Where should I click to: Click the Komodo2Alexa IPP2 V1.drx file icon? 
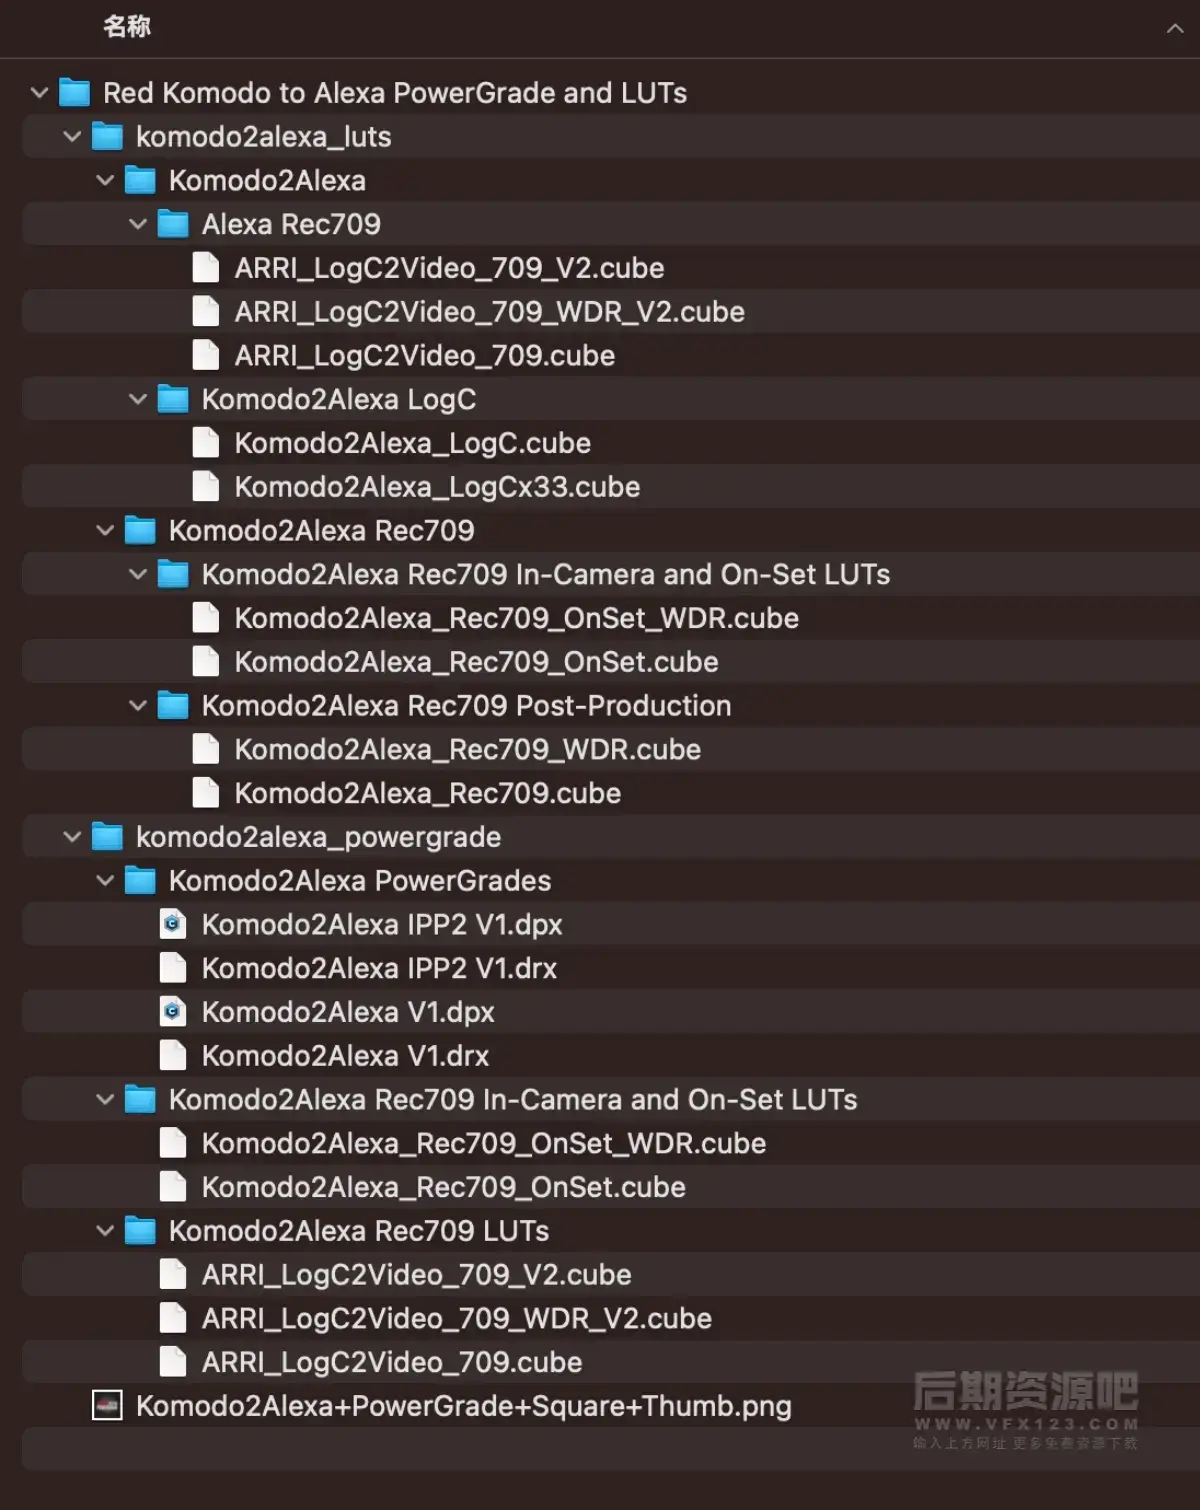click(173, 968)
